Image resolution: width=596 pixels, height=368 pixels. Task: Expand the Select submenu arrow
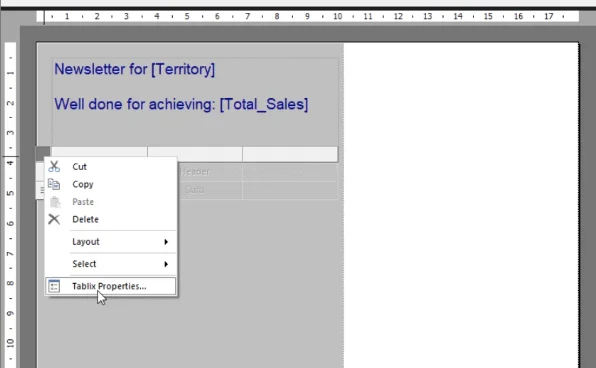(166, 264)
